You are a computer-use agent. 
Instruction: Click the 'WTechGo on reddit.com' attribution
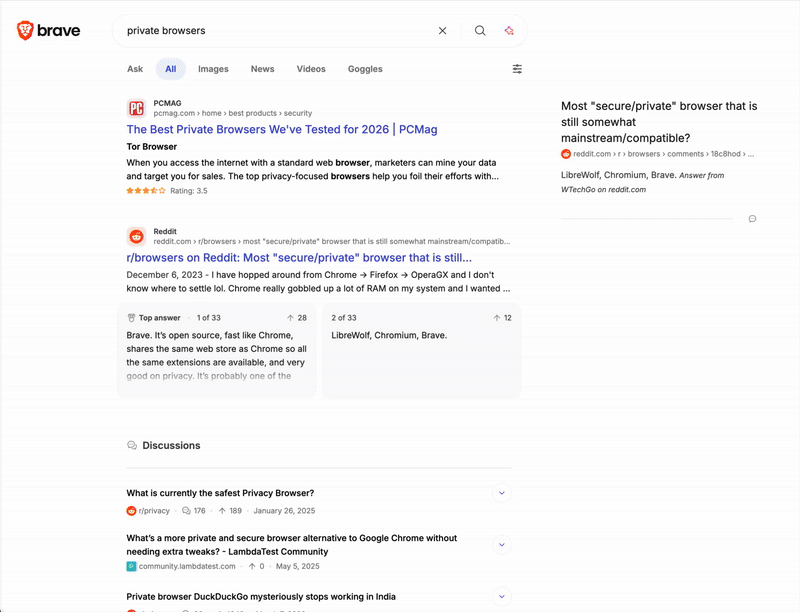(603, 190)
